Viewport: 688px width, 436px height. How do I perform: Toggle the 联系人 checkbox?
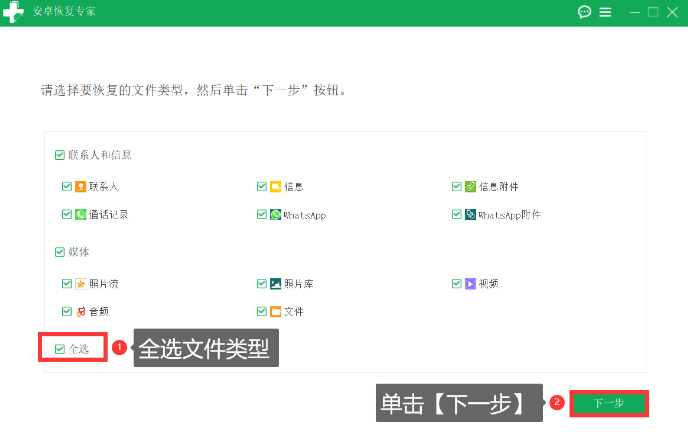coord(67,187)
